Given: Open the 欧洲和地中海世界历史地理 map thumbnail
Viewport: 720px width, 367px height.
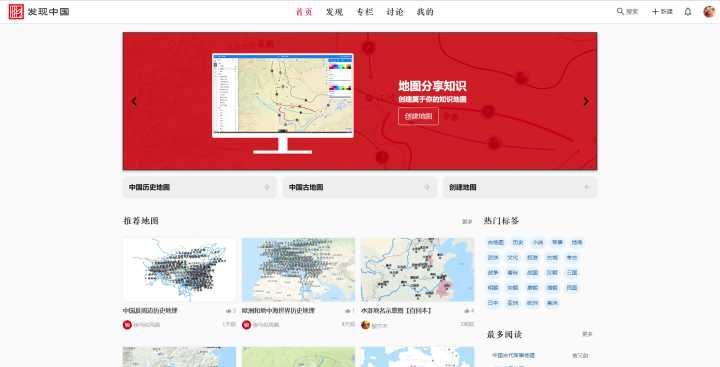Looking at the screenshot, I should click(298, 270).
